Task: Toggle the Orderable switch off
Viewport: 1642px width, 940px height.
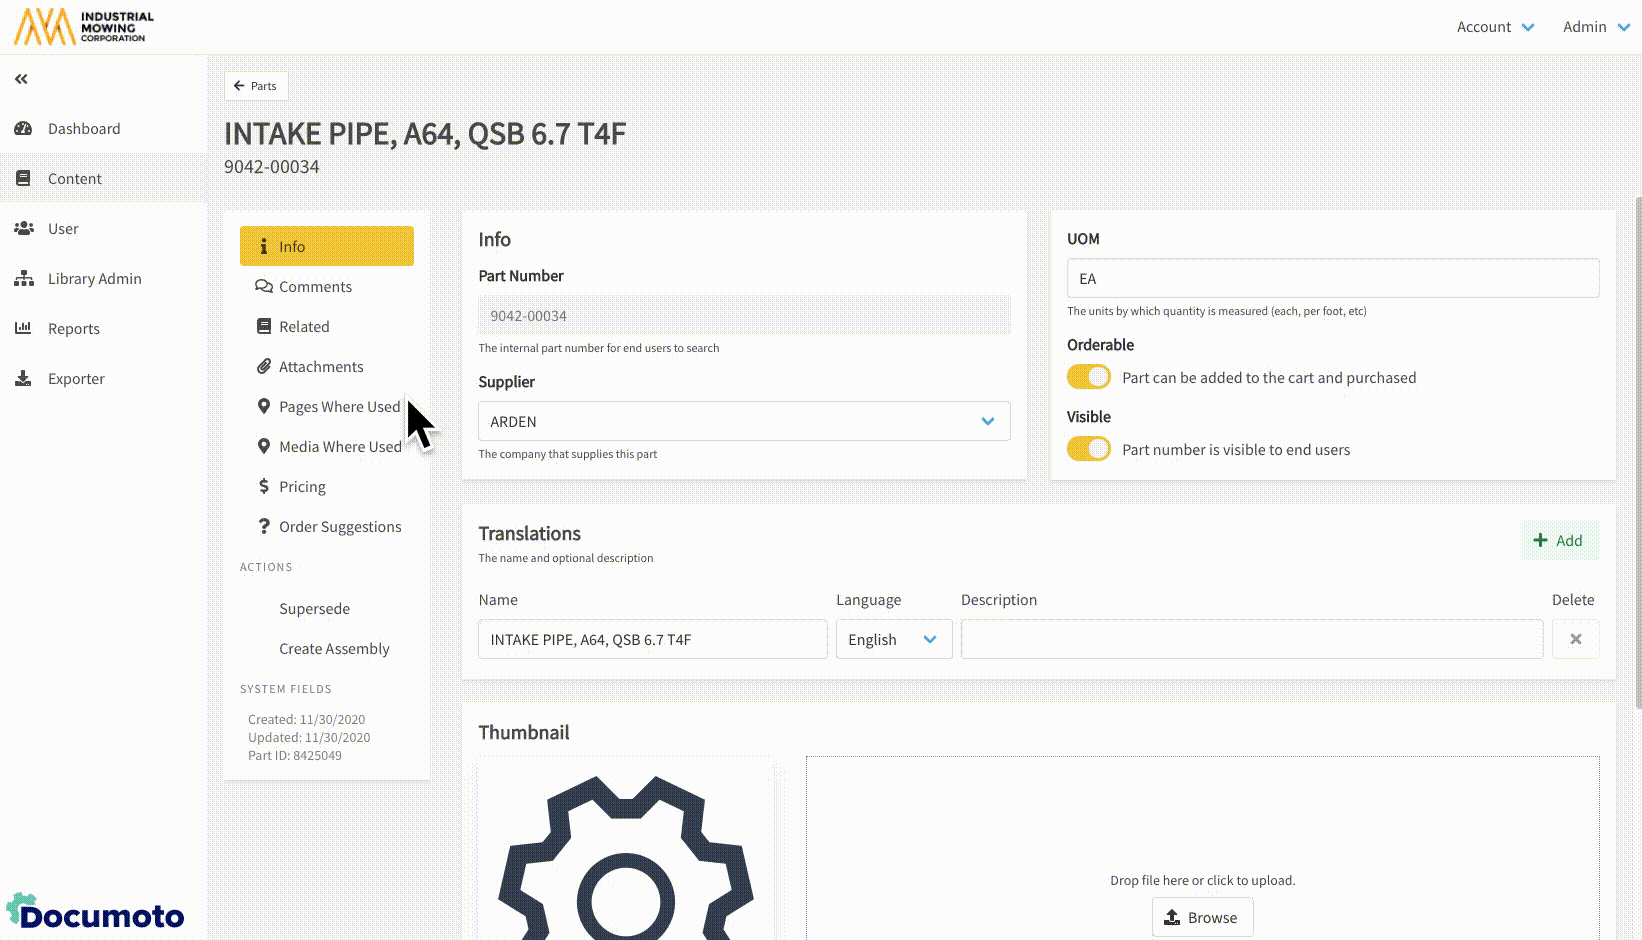Action: coord(1088,377)
